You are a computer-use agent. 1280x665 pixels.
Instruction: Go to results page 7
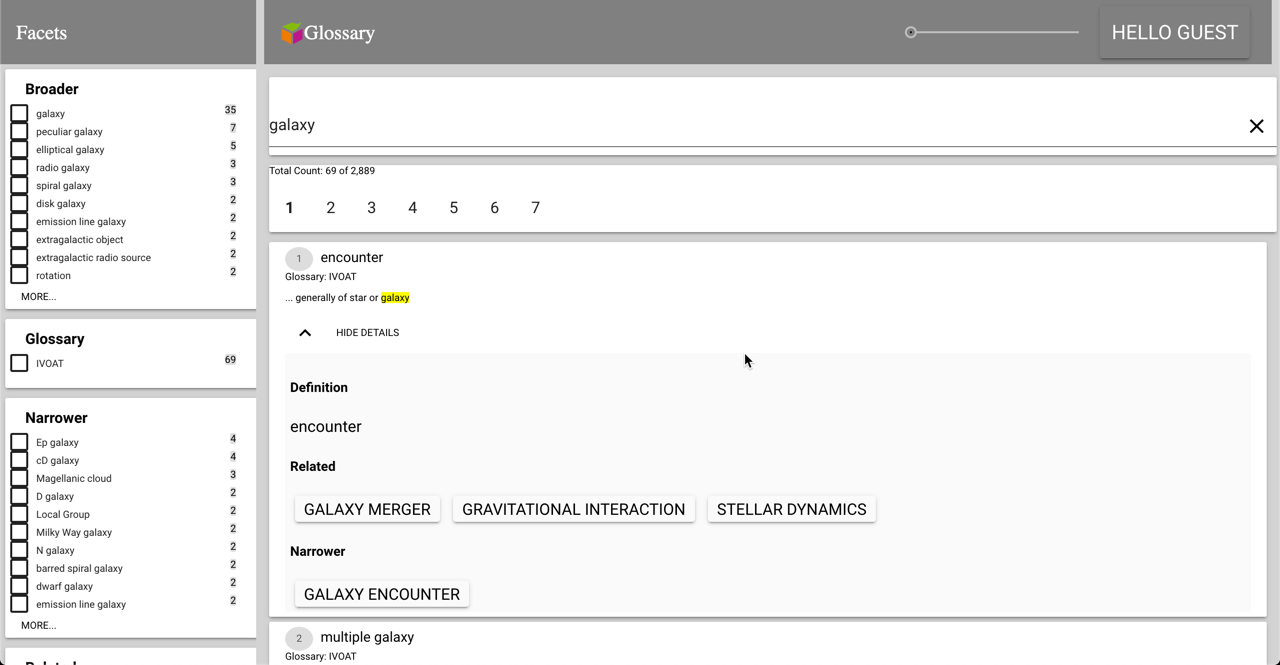tap(535, 208)
